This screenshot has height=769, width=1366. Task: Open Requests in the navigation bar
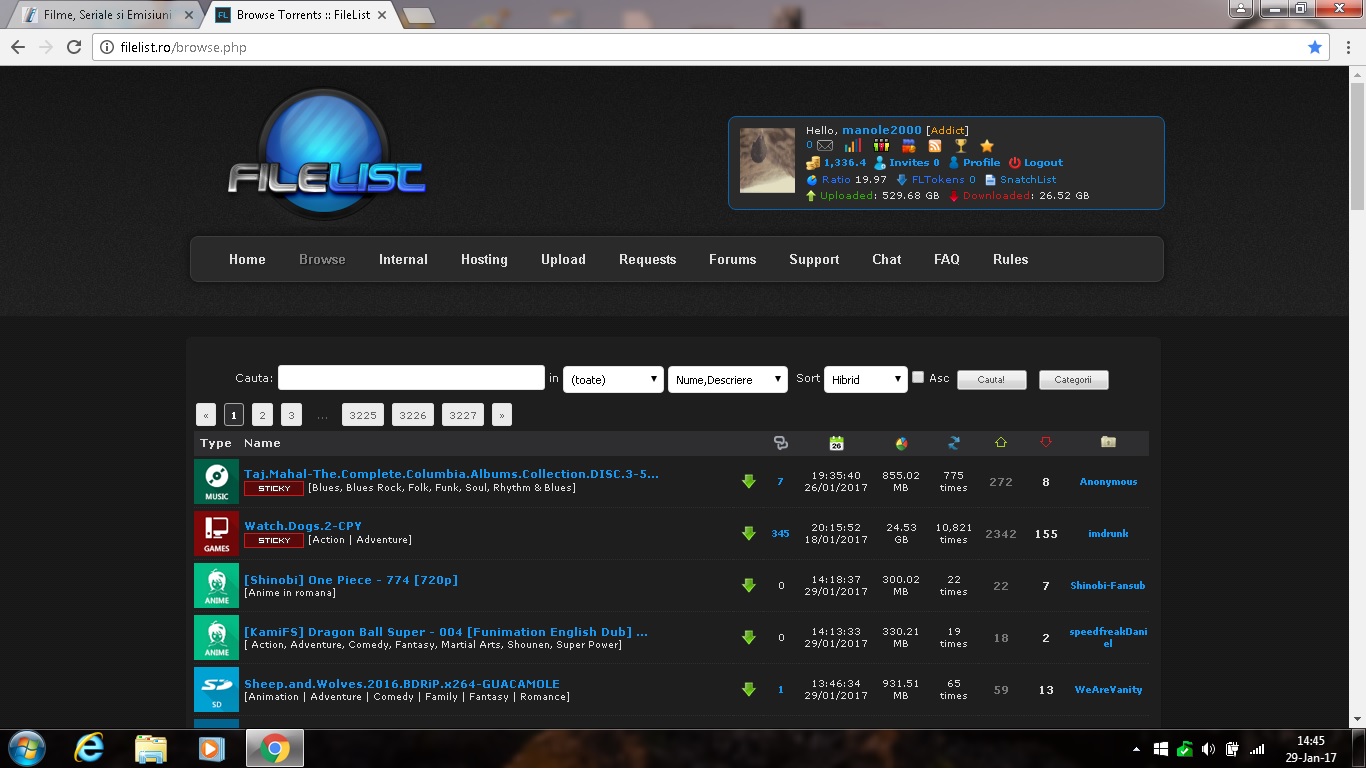pyautogui.click(x=648, y=259)
